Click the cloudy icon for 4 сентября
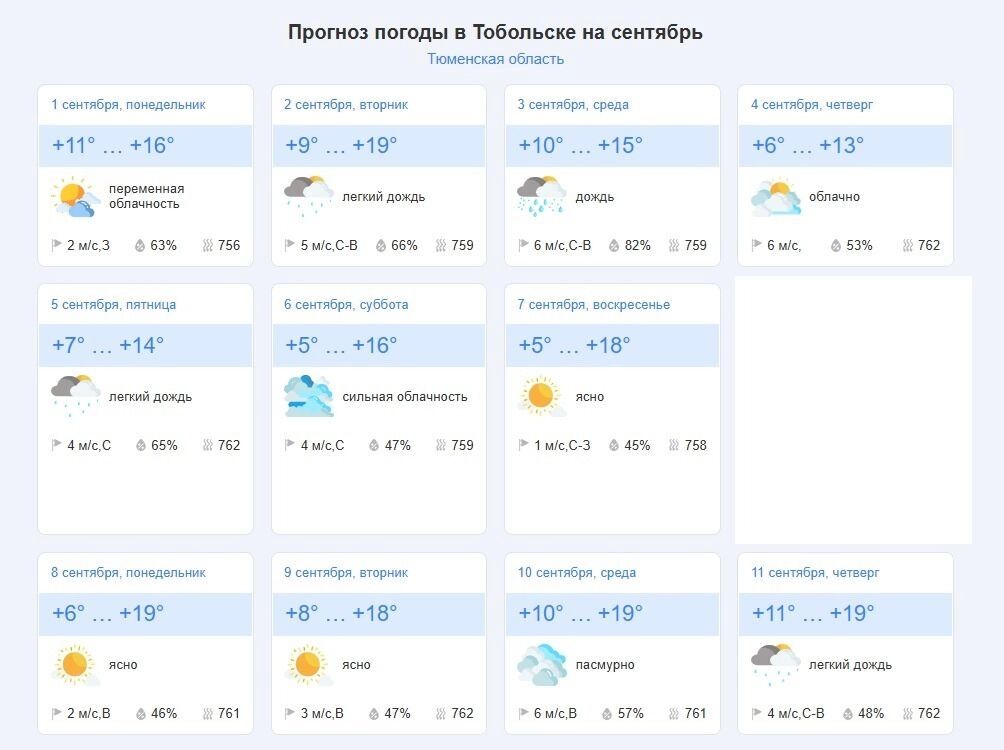Image resolution: width=1004 pixels, height=750 pixels. pos(776,197)
